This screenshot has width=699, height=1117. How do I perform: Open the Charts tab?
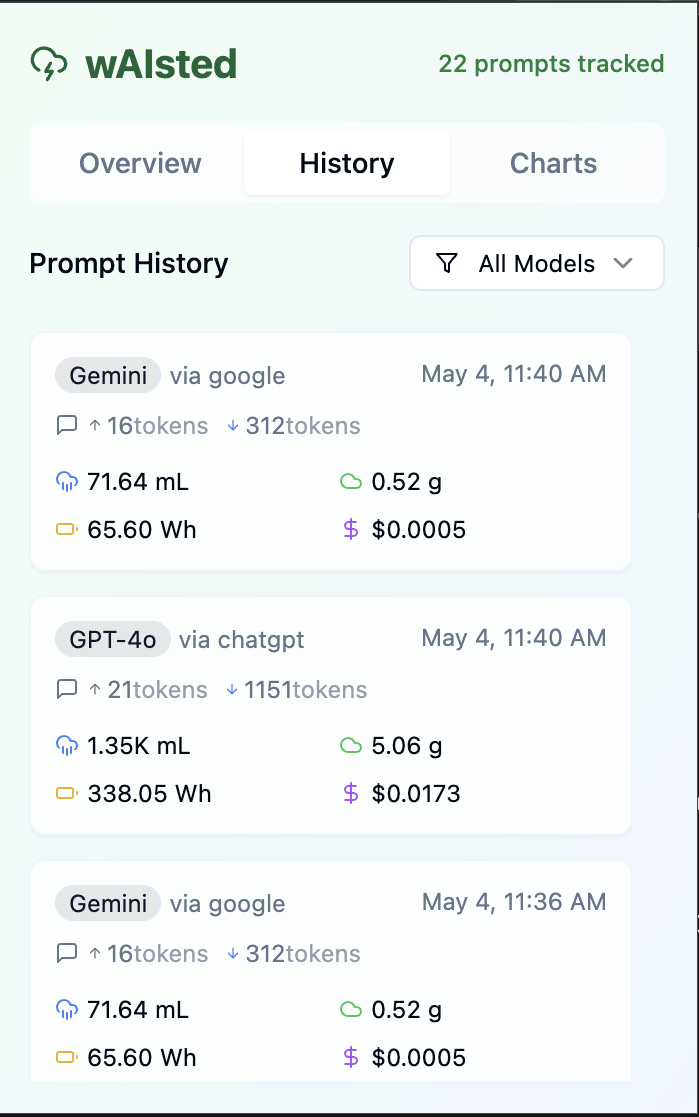tap(553, 163)
